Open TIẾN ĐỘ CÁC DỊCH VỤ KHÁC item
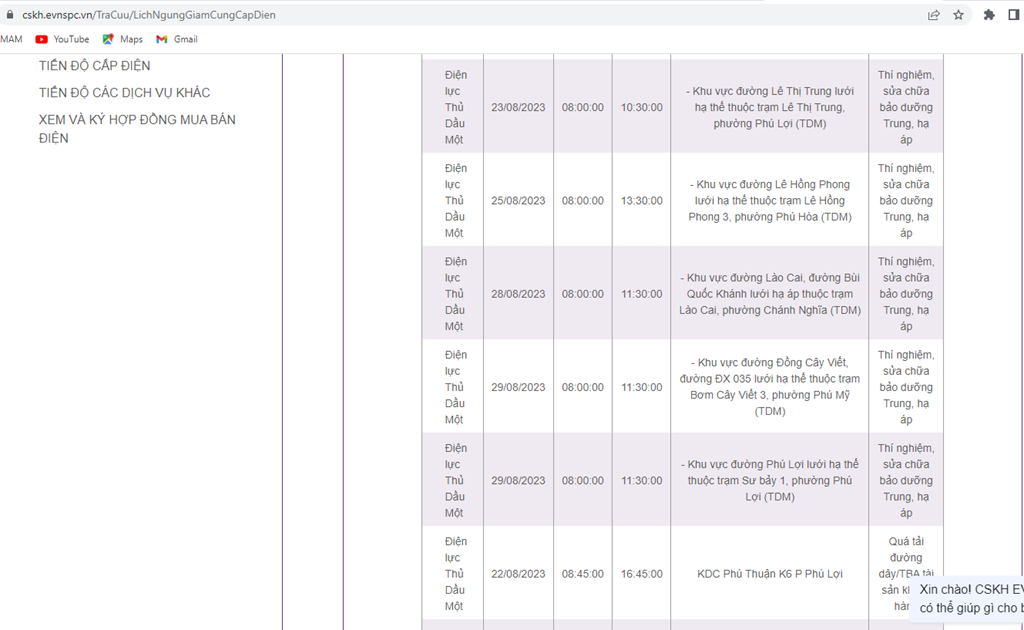1024x630 pixels. (124, 93)
